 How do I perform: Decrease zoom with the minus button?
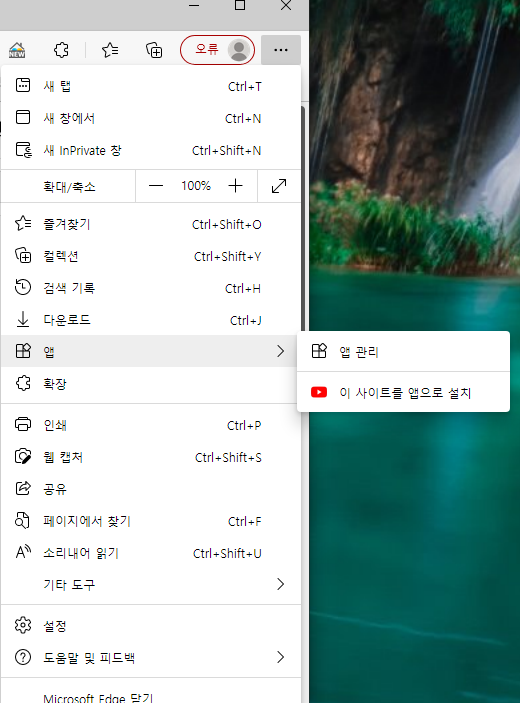click(x=156, y=186)
